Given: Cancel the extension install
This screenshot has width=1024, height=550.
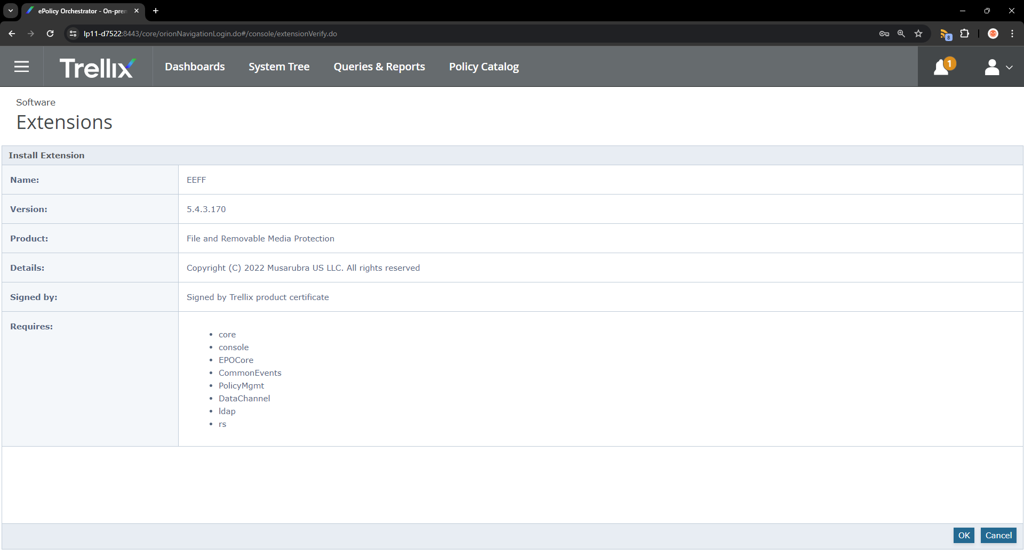Looking at the screenshot, I should click(x=998, y=535).
